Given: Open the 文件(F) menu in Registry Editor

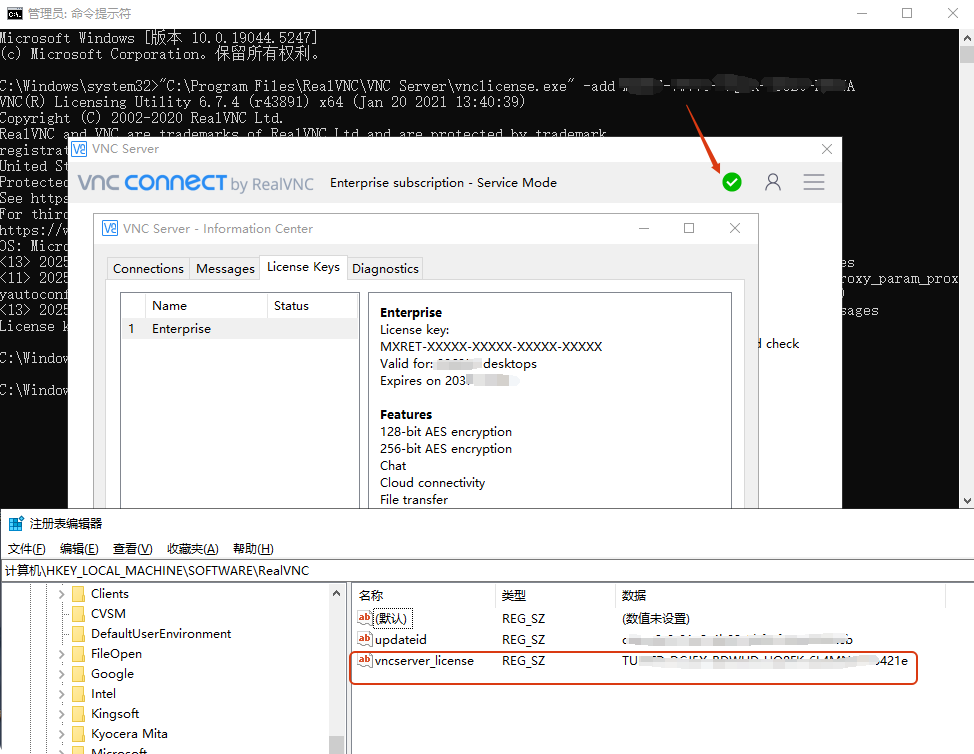Looking at the screenshot, I should (27, 548).
